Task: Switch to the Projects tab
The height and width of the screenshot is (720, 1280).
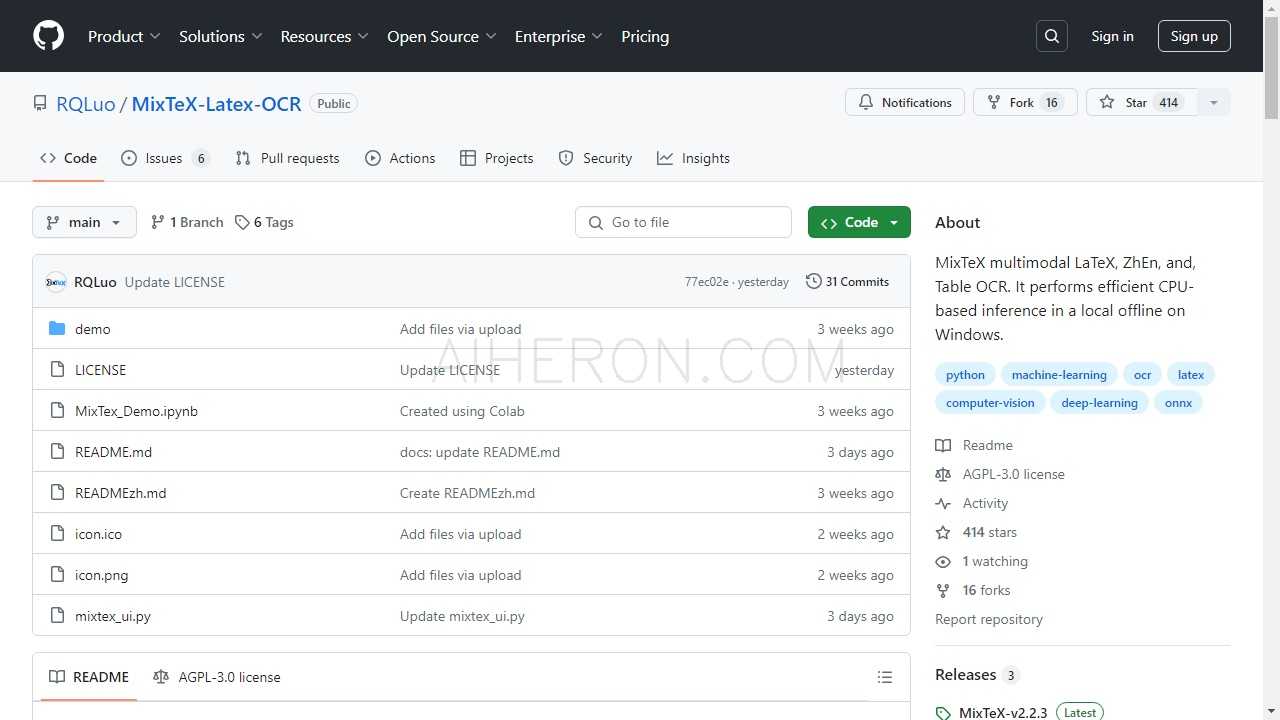Action: pos(497,158)
